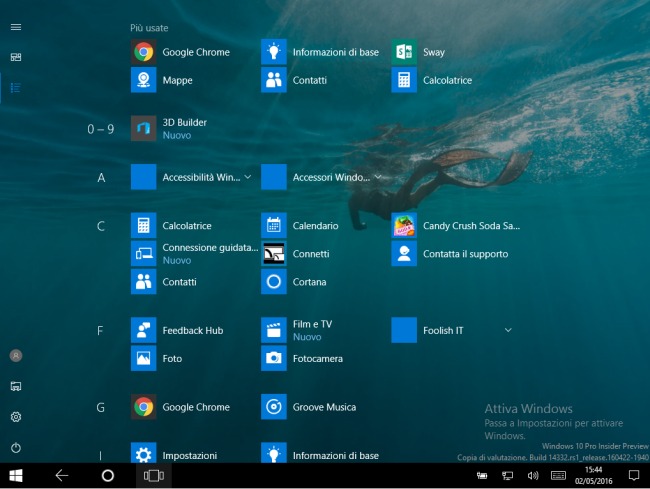Expand the Foolish IT folder chevron
The height and width of the screenshot is (489, 650).
(x=508, y=330)
